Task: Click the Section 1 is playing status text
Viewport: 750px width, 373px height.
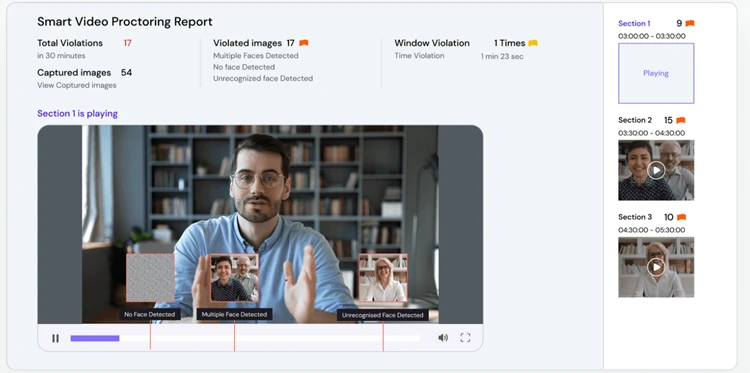Action: click(77, 114)
